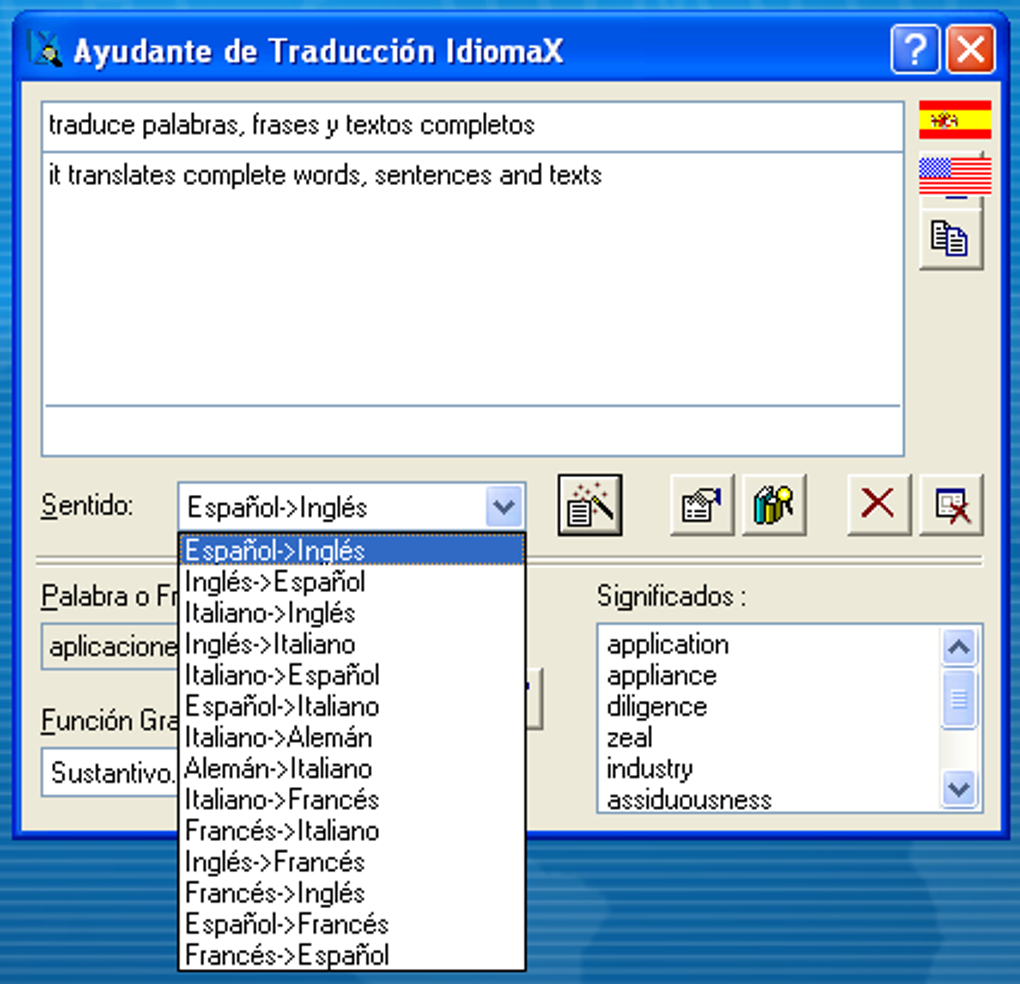The image size is (1020, 984).
Task: Click the Sentido combo box field
Action: (x=351, y=507)
